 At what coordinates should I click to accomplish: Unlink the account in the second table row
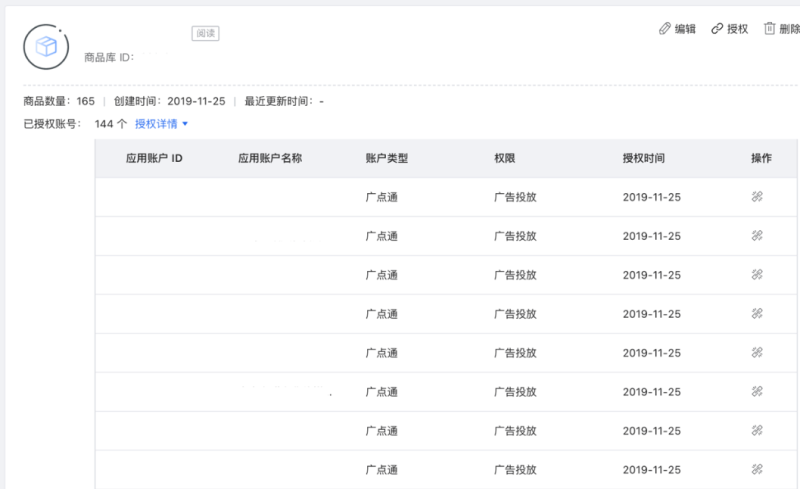point(757,235)
